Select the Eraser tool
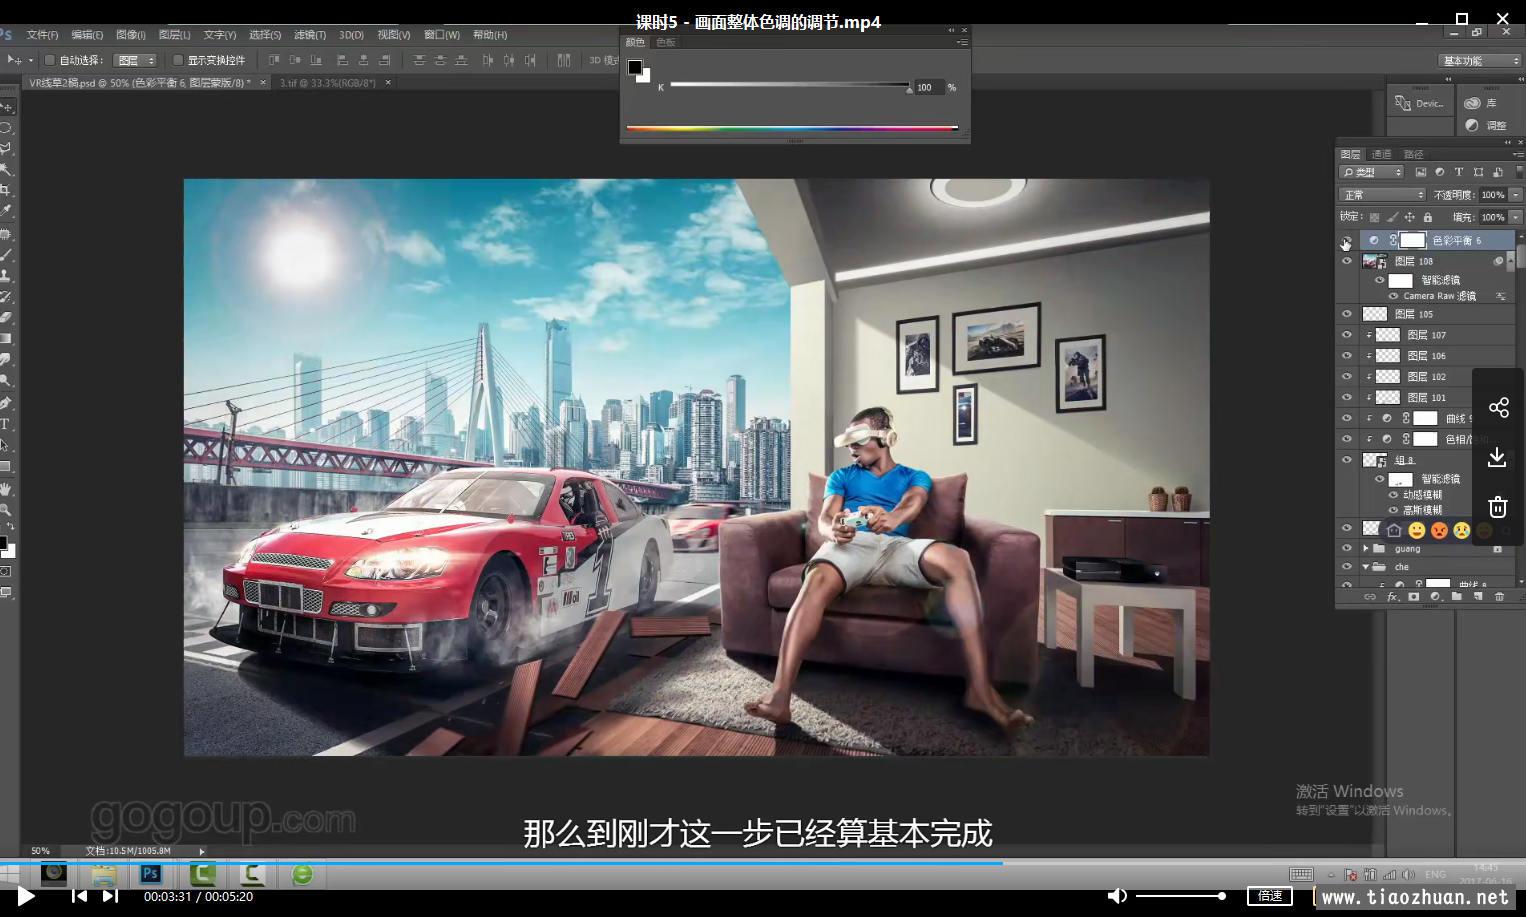The height and width of the screenshot is (917, 1526). click(6, 317)
